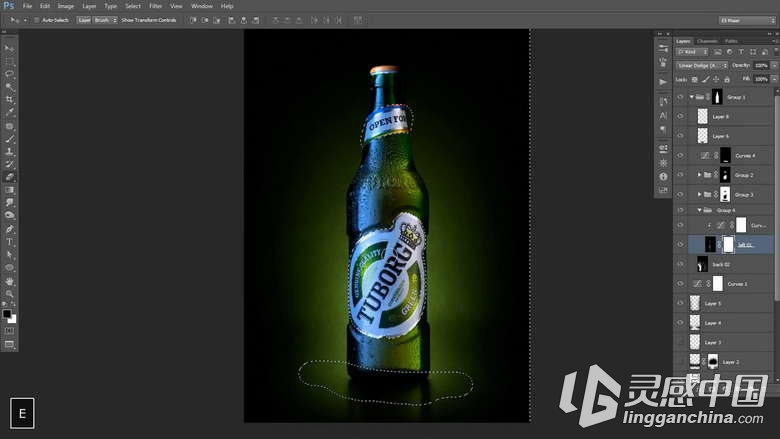Expand the Group 2 folder
This screenshot has height=439, width=780.
coord(699,175)
